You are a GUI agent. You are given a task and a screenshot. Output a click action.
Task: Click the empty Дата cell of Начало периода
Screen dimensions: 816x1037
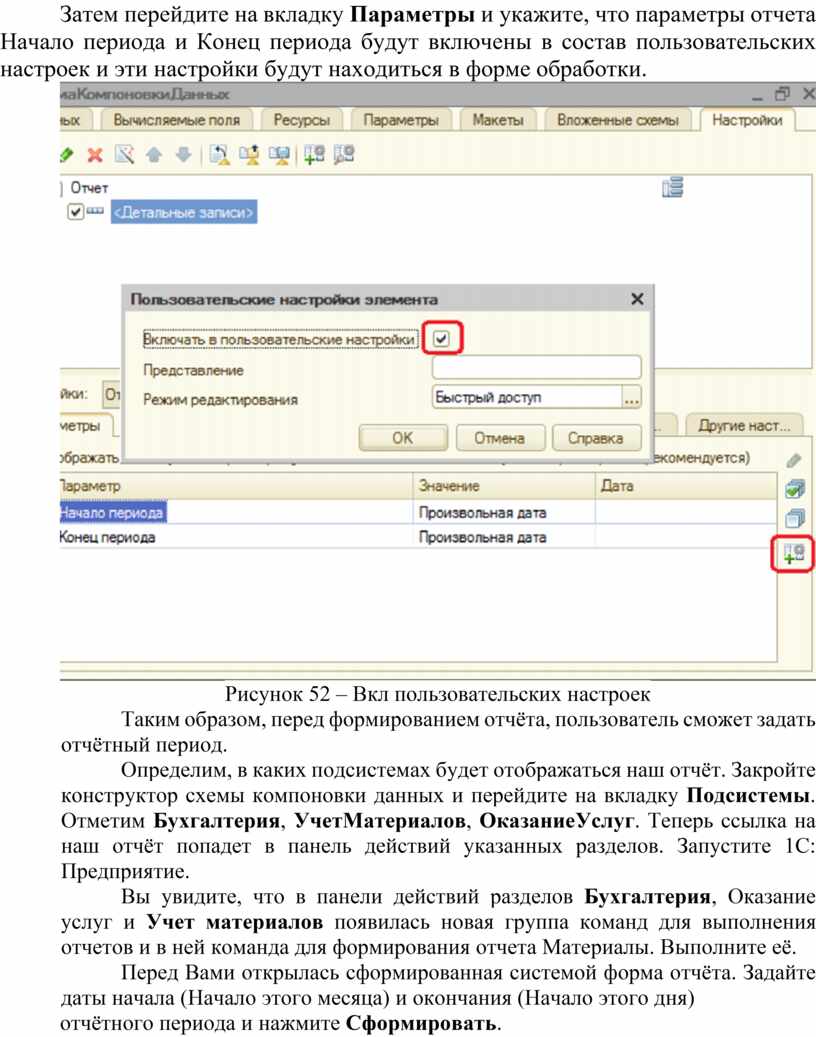[686, 513]
